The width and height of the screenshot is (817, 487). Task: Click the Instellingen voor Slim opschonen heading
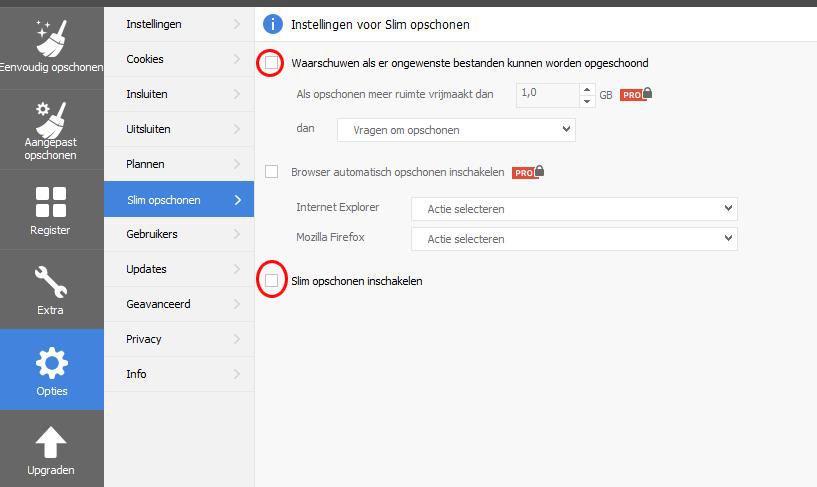[x=380, y=24]
